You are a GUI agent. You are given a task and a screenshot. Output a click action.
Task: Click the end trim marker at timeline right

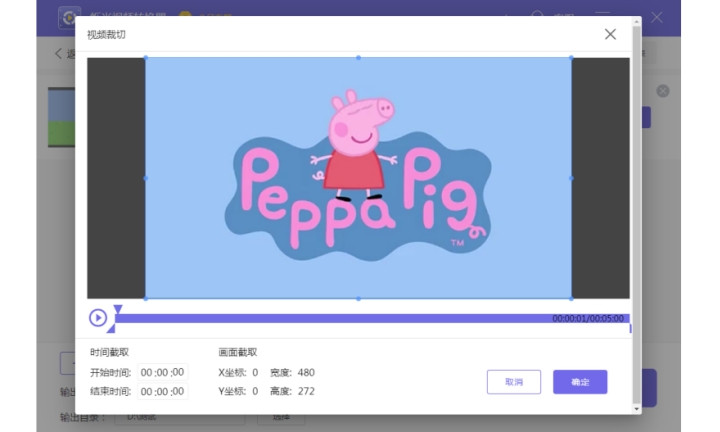630,328
